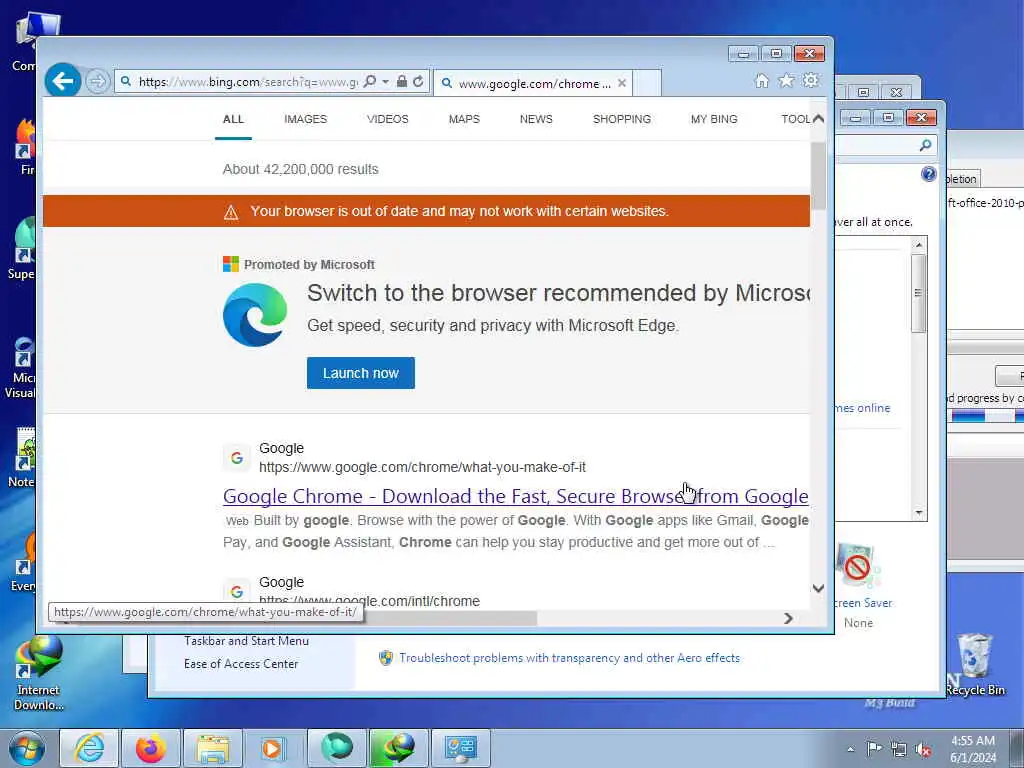Open a new blank tab in Internet Explorer

point(647,83)
